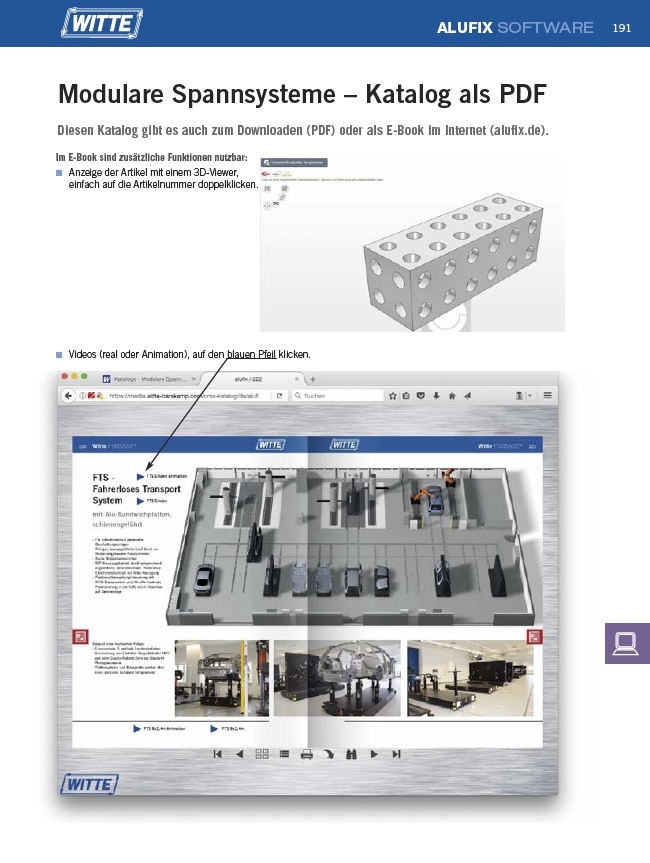Click the print icon in e-book toolbar
The width and height of the screenshot is (650, 863).
click(x=307, y=755)
